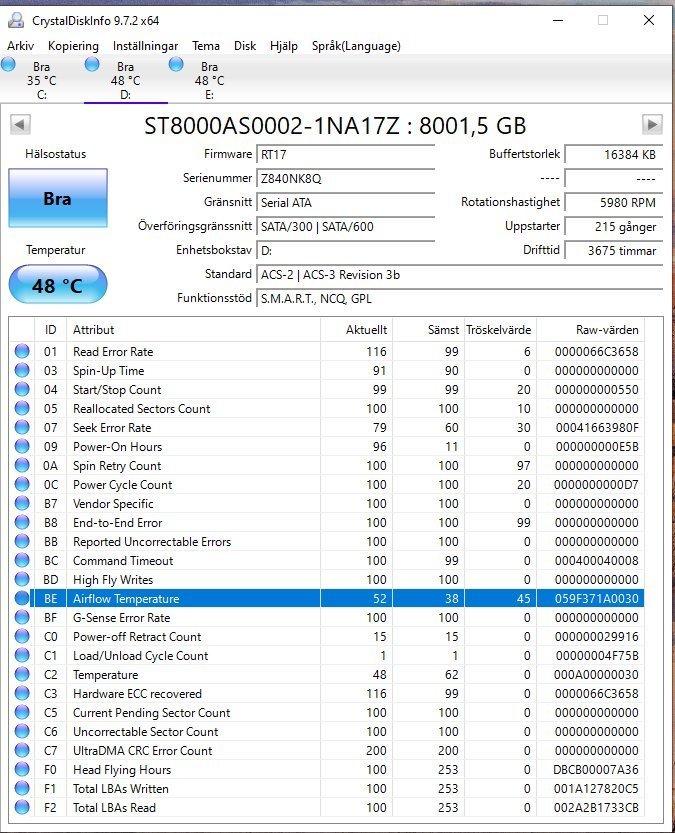Click status orb for Current Pending Sector Count
The height and width of the screenshot is (833, 675).
(x=22, y=712)
